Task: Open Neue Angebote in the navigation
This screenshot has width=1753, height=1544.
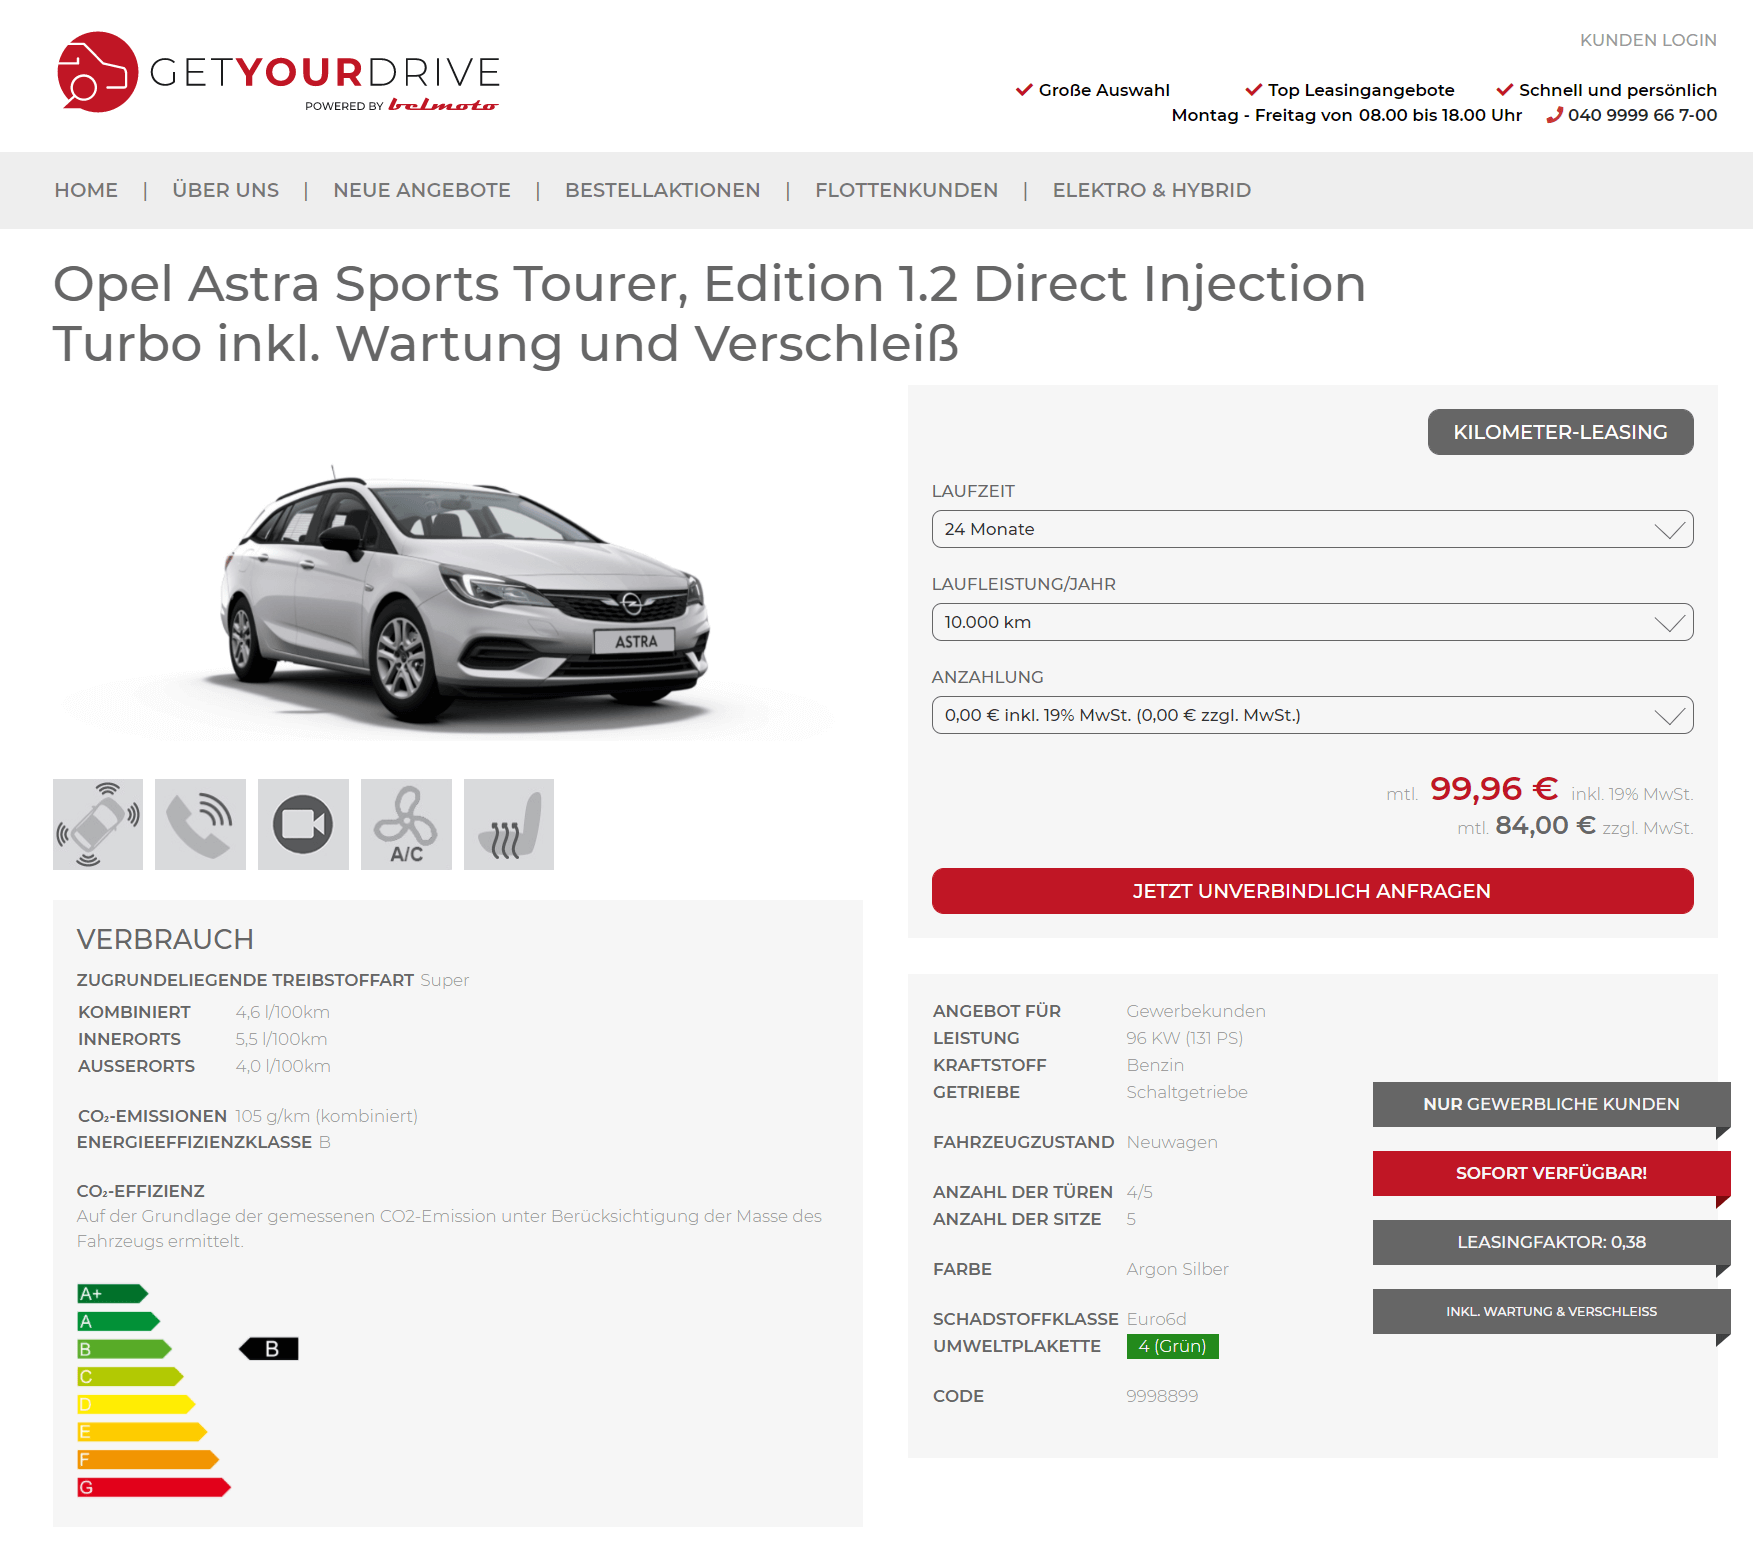Action: pyautogui.click(x=422, y=190)
